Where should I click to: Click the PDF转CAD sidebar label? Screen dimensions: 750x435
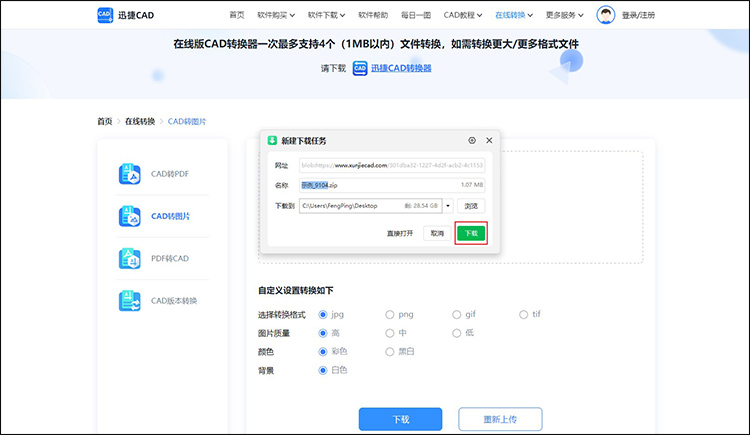tap(170, 258)
